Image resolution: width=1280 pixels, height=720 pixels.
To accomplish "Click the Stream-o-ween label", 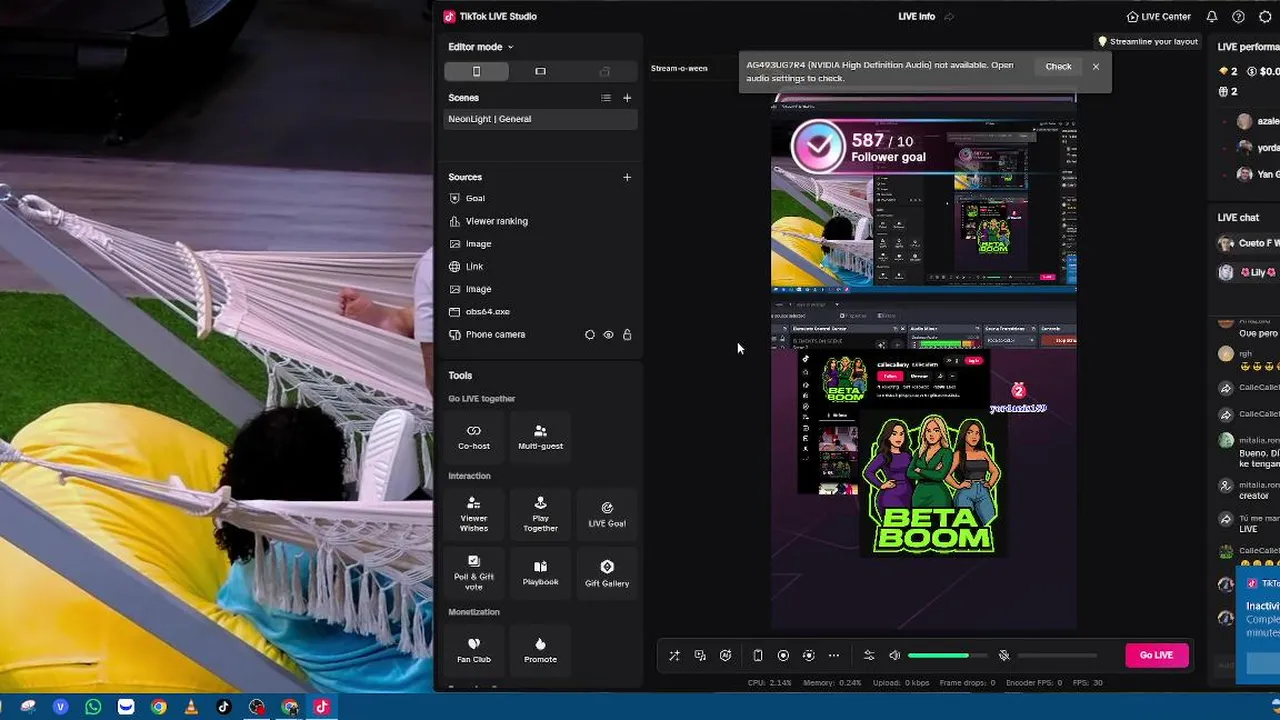I will [679, 68].
